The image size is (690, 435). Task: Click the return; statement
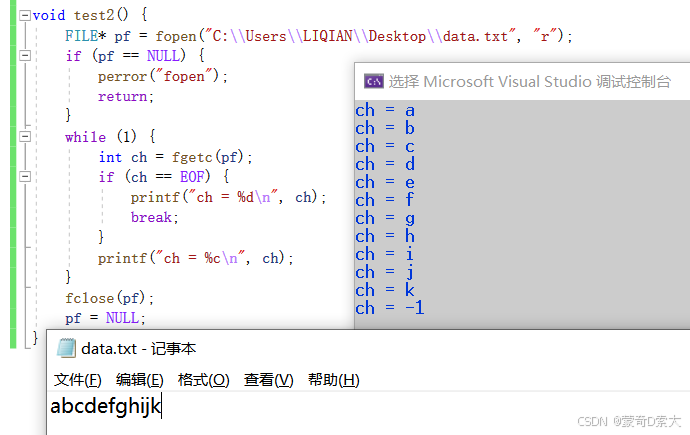tap(125, 96)
